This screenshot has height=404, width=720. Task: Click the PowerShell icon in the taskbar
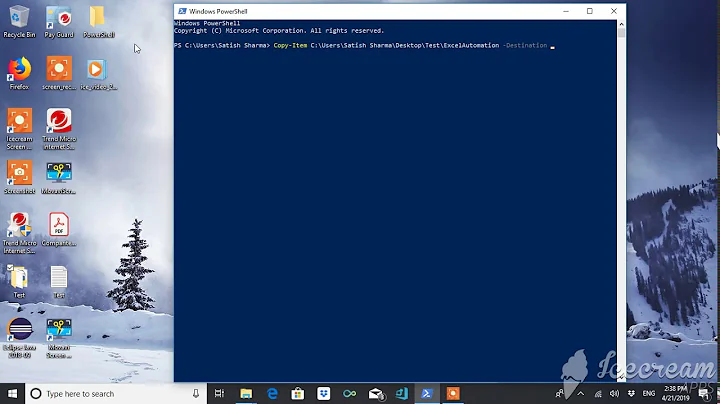tap(427, 394)
